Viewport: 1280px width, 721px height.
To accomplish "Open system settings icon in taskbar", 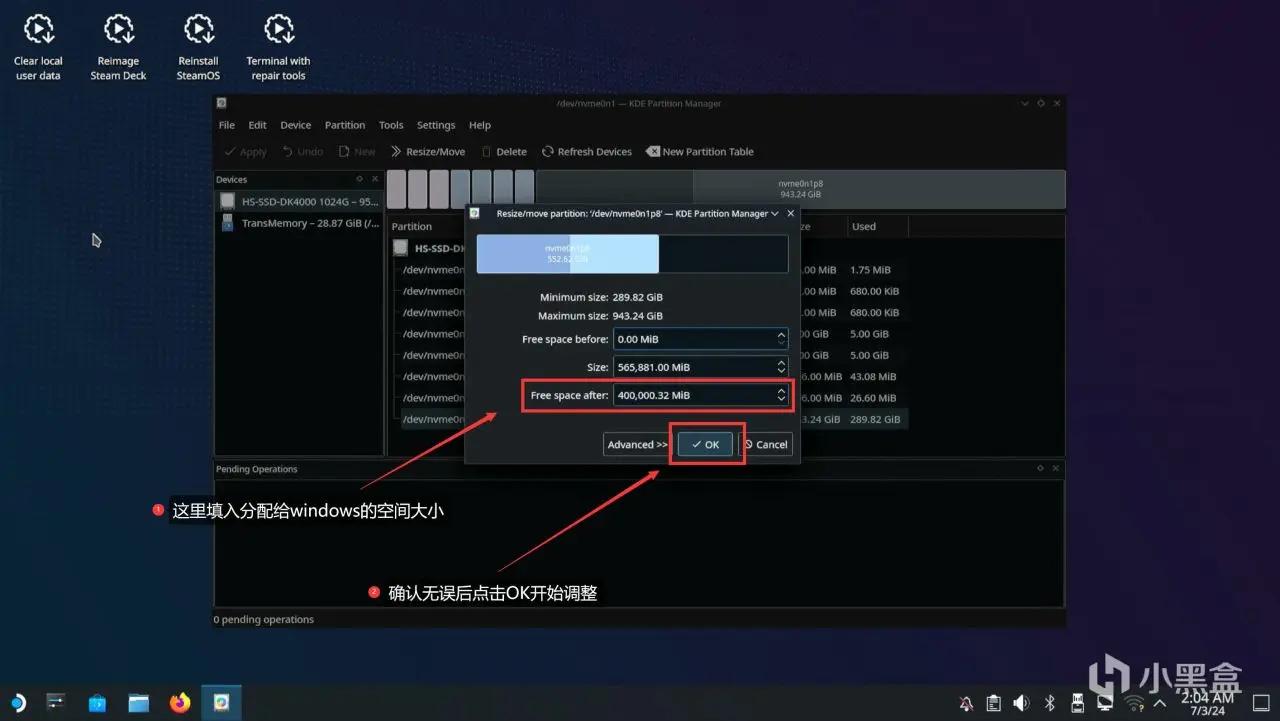I will tap(56, 703).
